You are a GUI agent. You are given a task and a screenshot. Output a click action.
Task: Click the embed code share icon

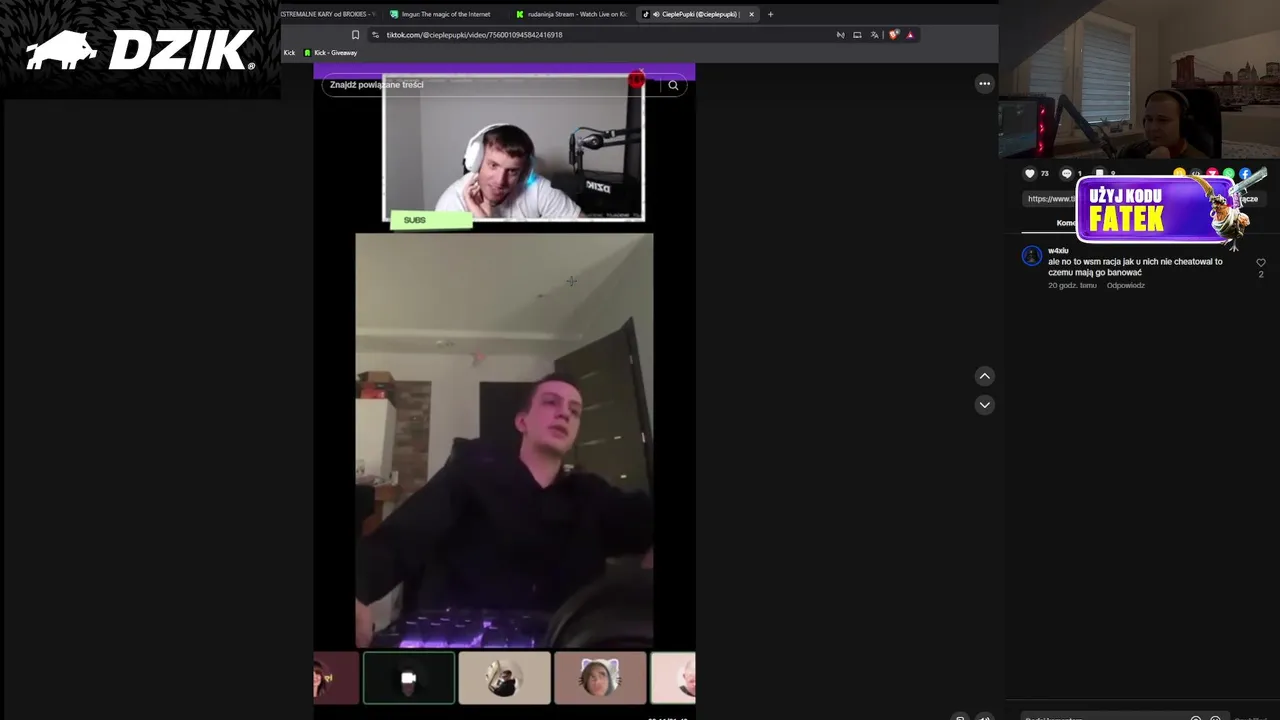click(x=1196, y=174)
